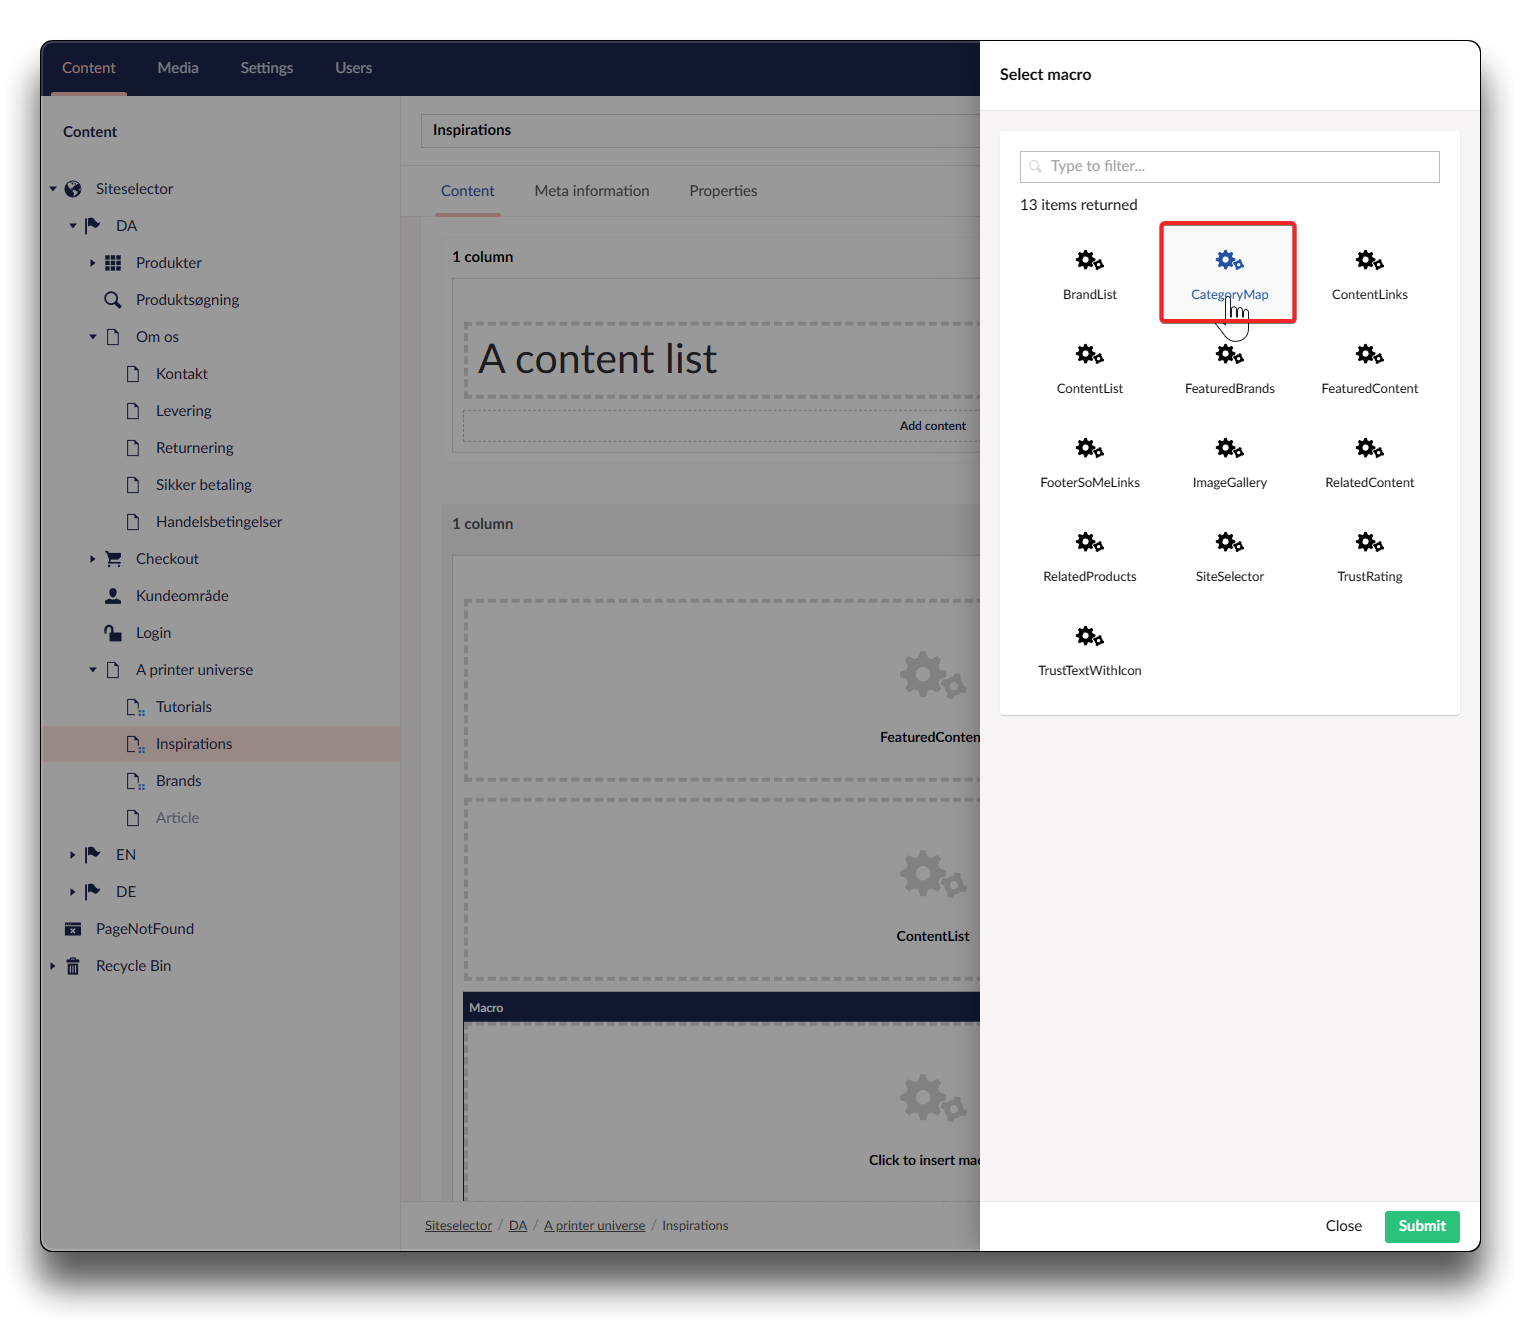Open the Recycle Bin tree item
1521x1324 pixels.
tap(133, 966)
